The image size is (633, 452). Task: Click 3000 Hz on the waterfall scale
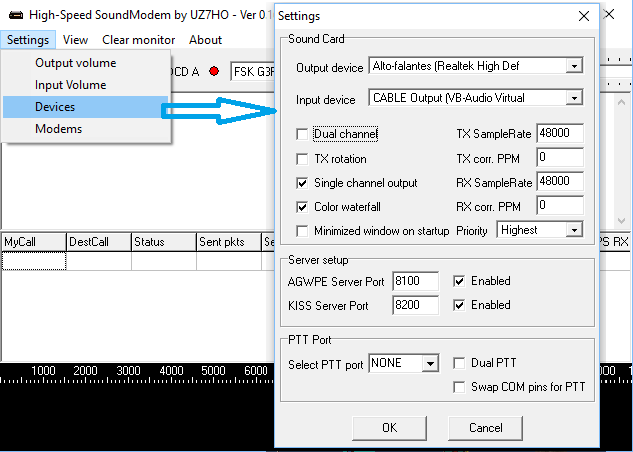(x=128, y=371)
